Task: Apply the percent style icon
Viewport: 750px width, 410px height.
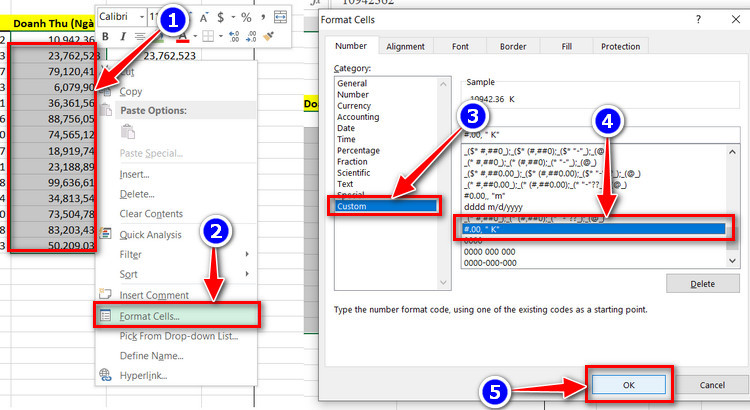Action: (x=246, y=18)
